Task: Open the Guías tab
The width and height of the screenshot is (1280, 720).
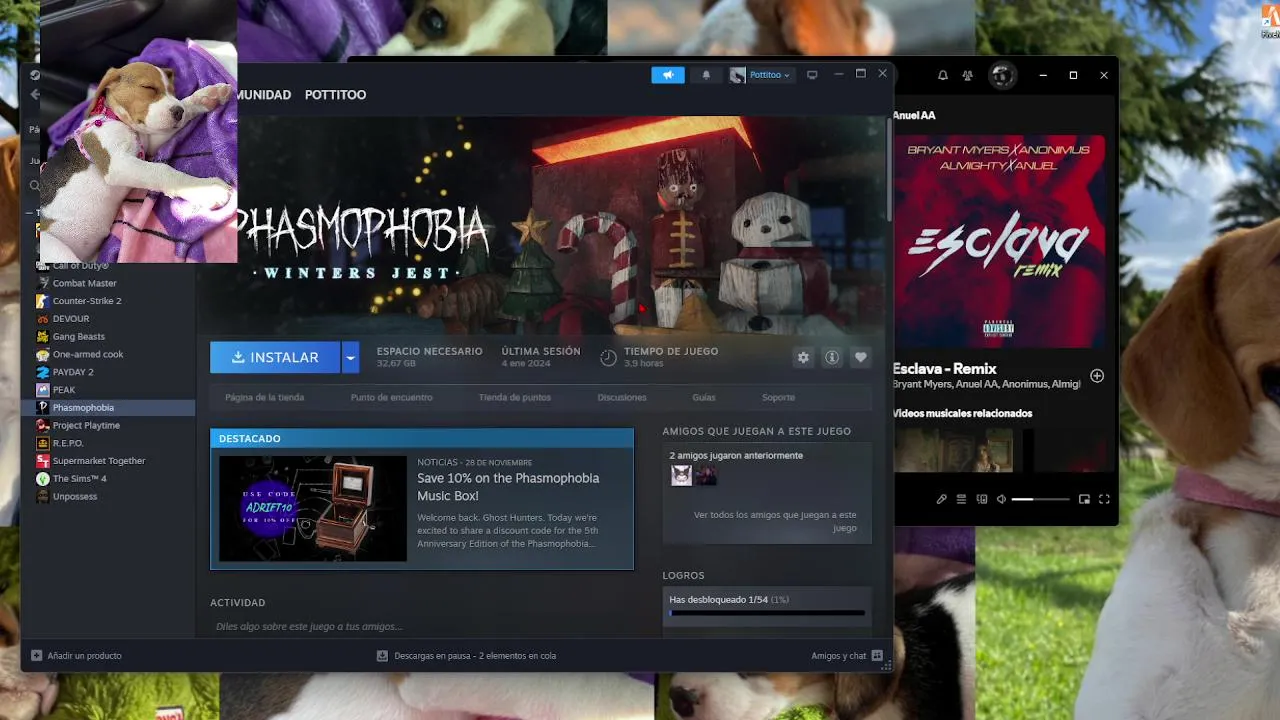Action: [x=704, y=397]
